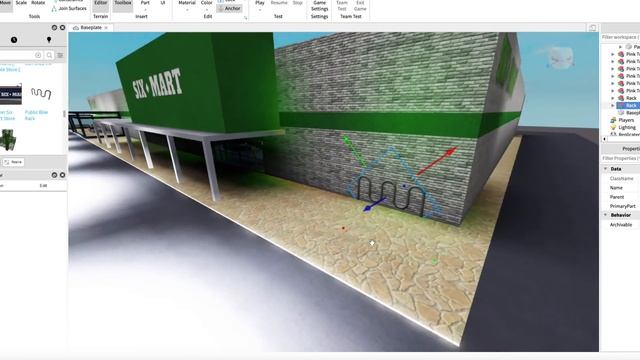Select the Archivable property row
The width and height of the screenshot is (640, 360).
[x=620, y=225]
